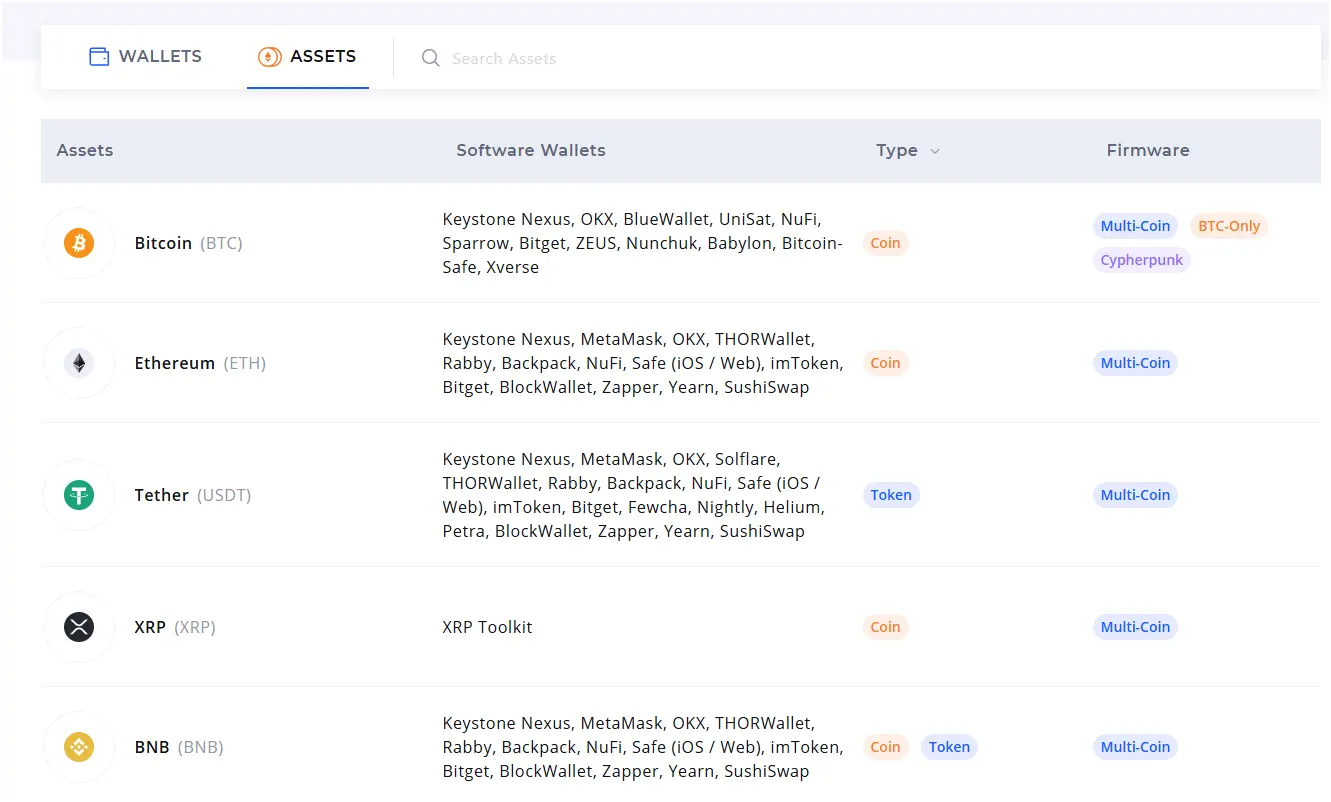Click the Assets column header
Image resolution: width=1331 pixels, height=802 pixels.
coord(85,150)
